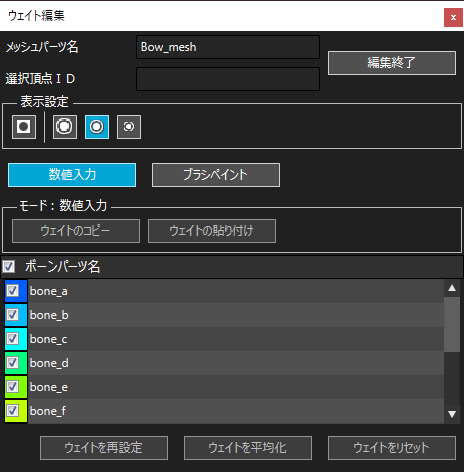The image size is (464, 472).
Task: Uncheck the bone_e checkbox
Action: 13,387
